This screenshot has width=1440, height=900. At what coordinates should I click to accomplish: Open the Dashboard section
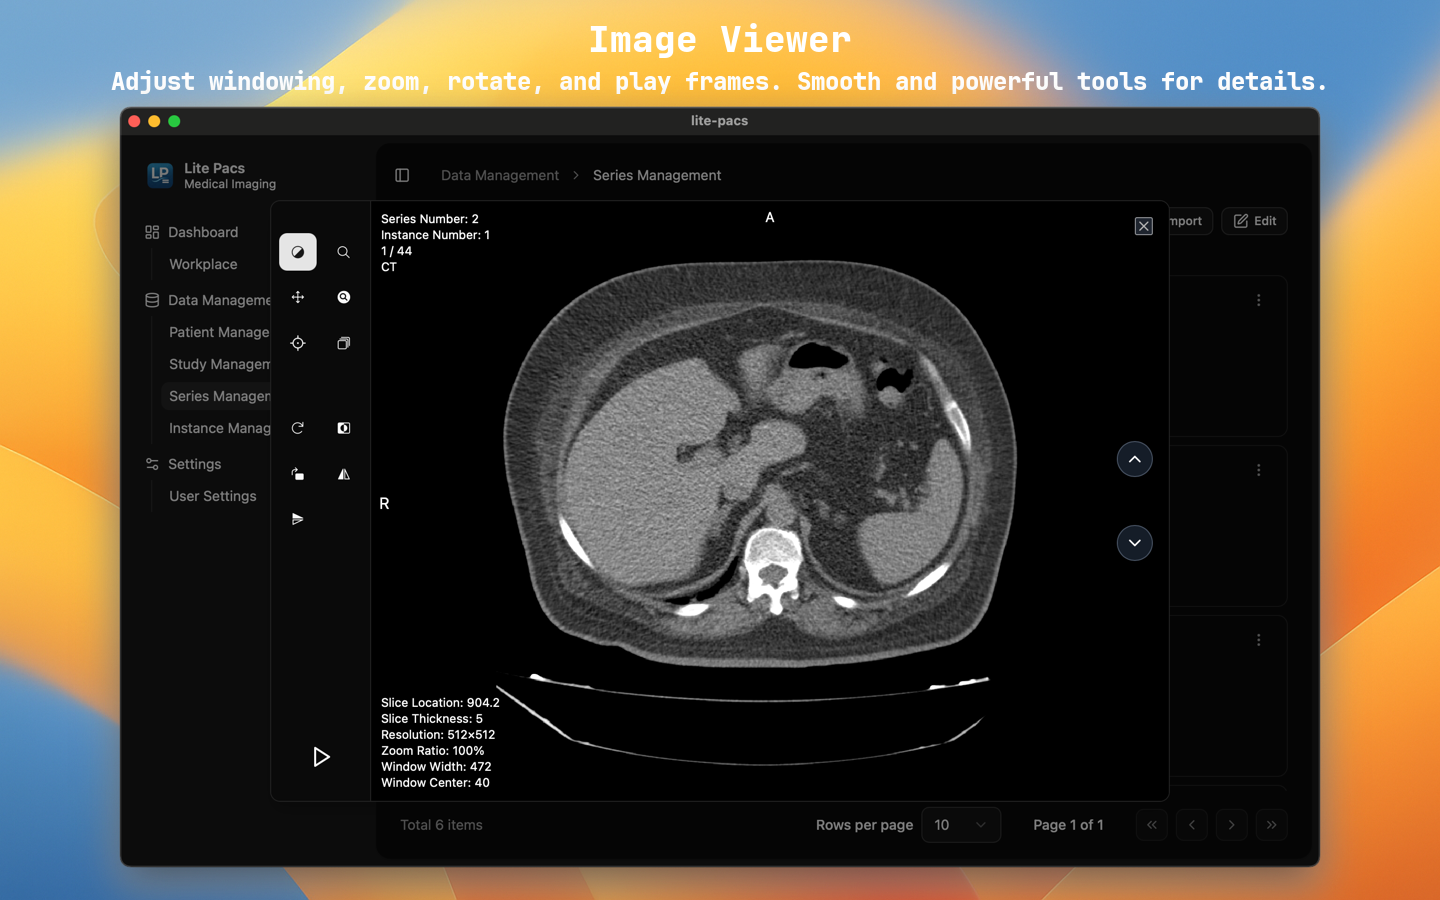click(203, 232)
